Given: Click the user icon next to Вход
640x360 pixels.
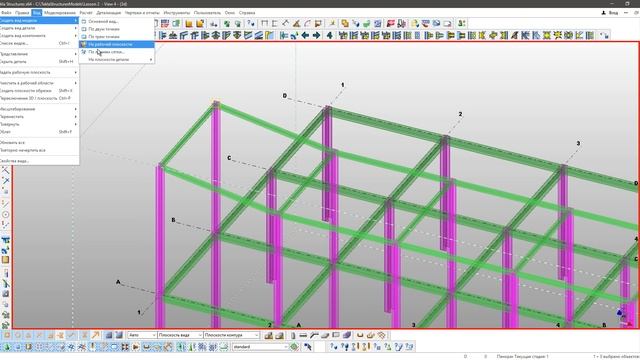Looking at the screenshot, I should pyautogui.click(x=603, y=13).
